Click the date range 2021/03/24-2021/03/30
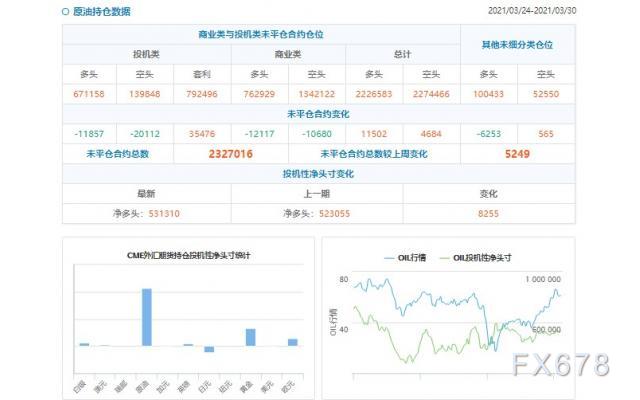 pyautogui.click(x=532, y=11)
